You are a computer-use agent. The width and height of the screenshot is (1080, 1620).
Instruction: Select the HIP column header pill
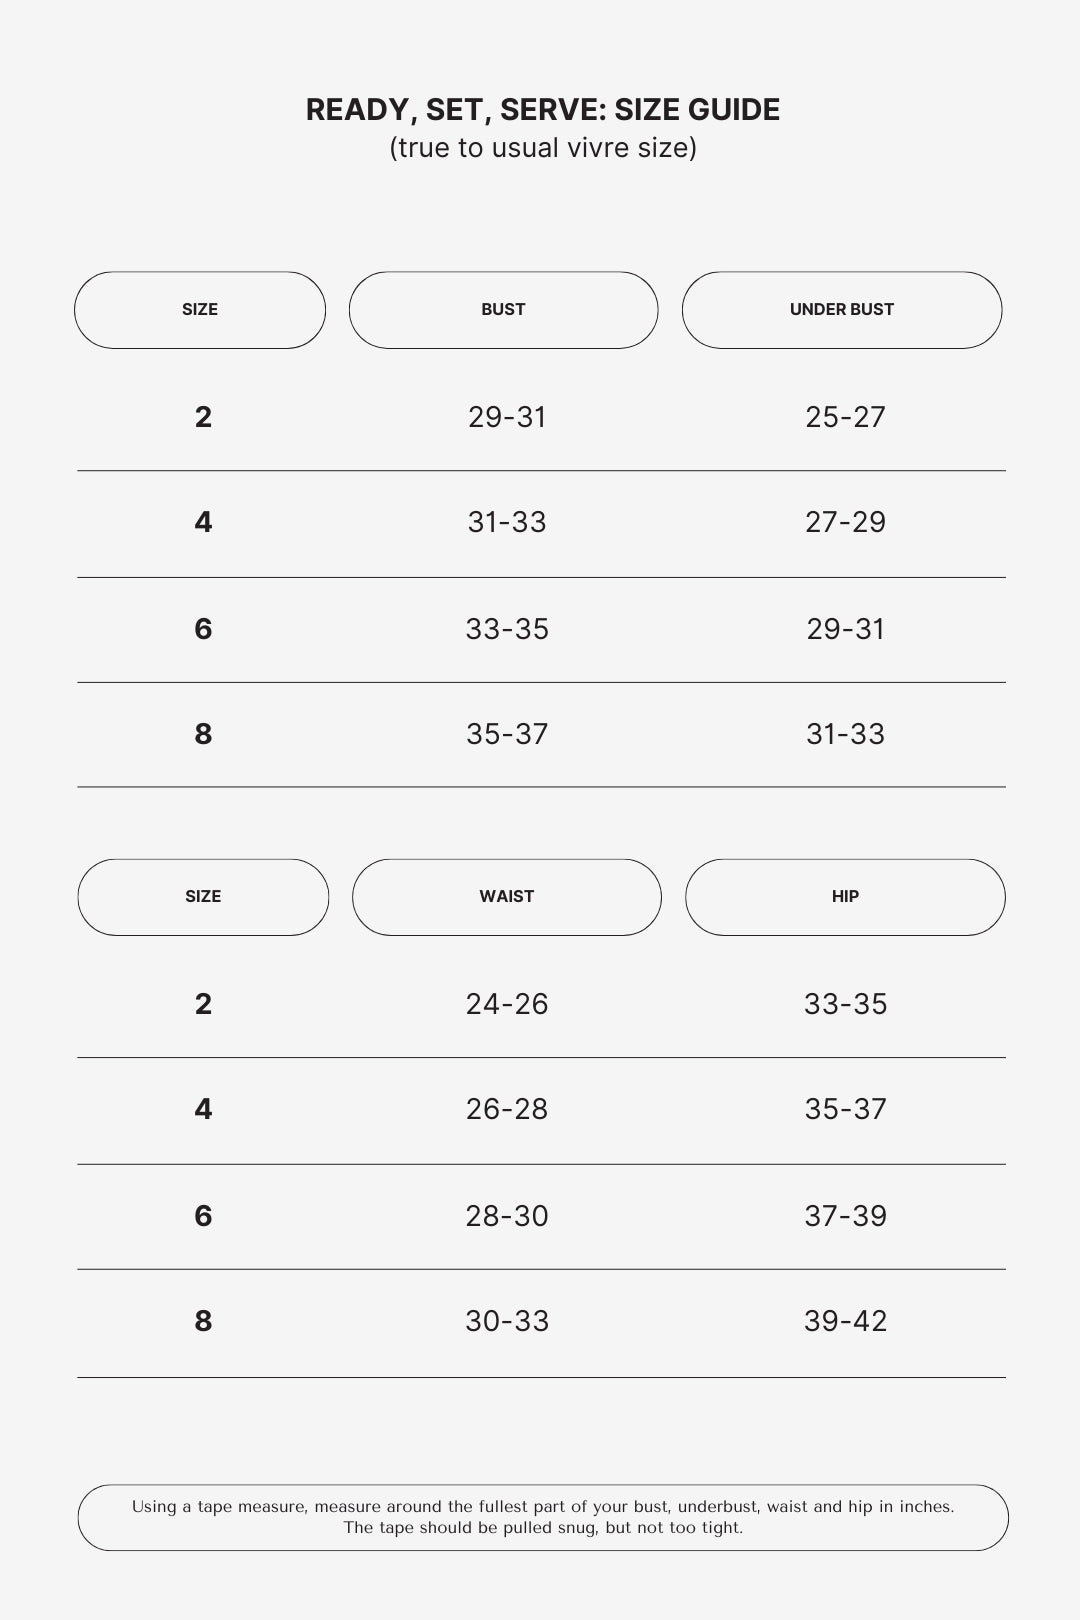click(x=845, y=897)
